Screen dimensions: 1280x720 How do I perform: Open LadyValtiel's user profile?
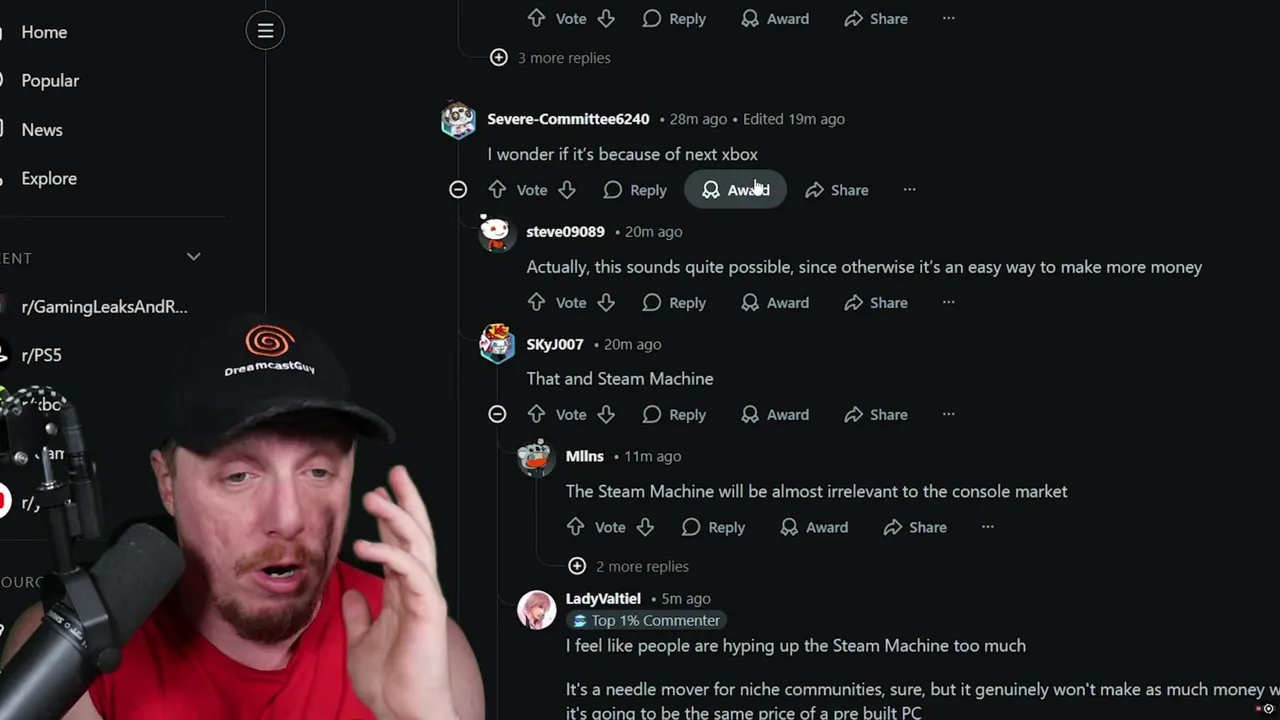(x=603, y=598)
